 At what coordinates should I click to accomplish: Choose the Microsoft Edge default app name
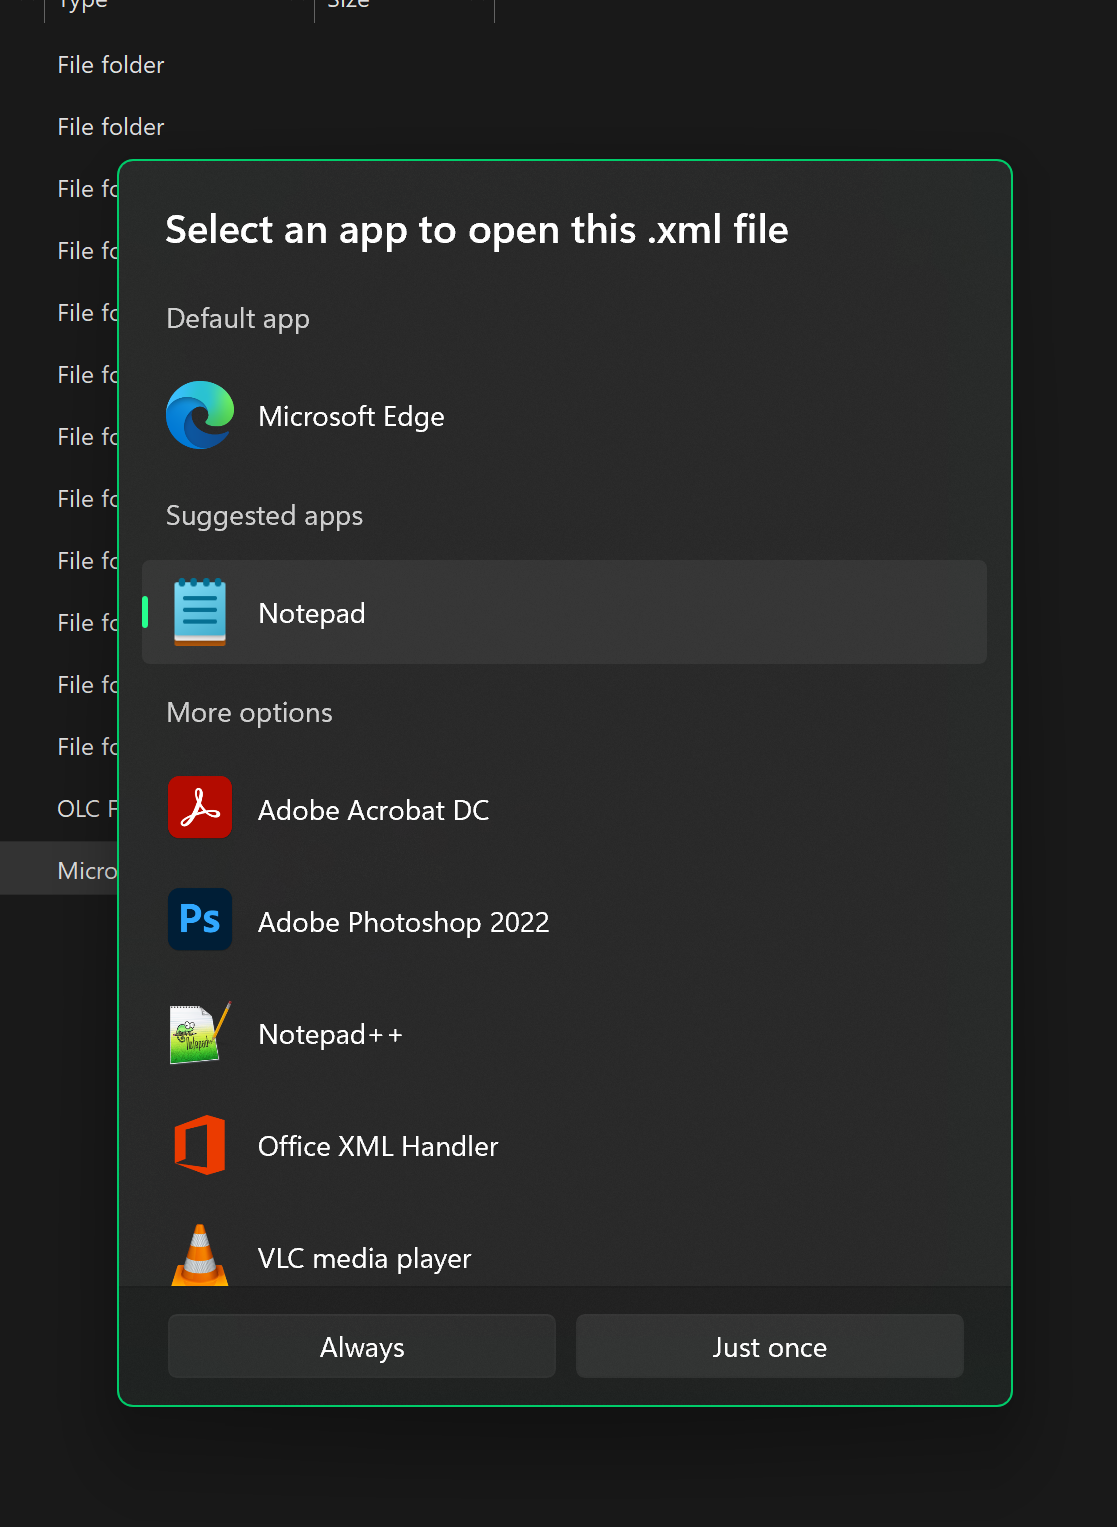(x=351, y=416)
